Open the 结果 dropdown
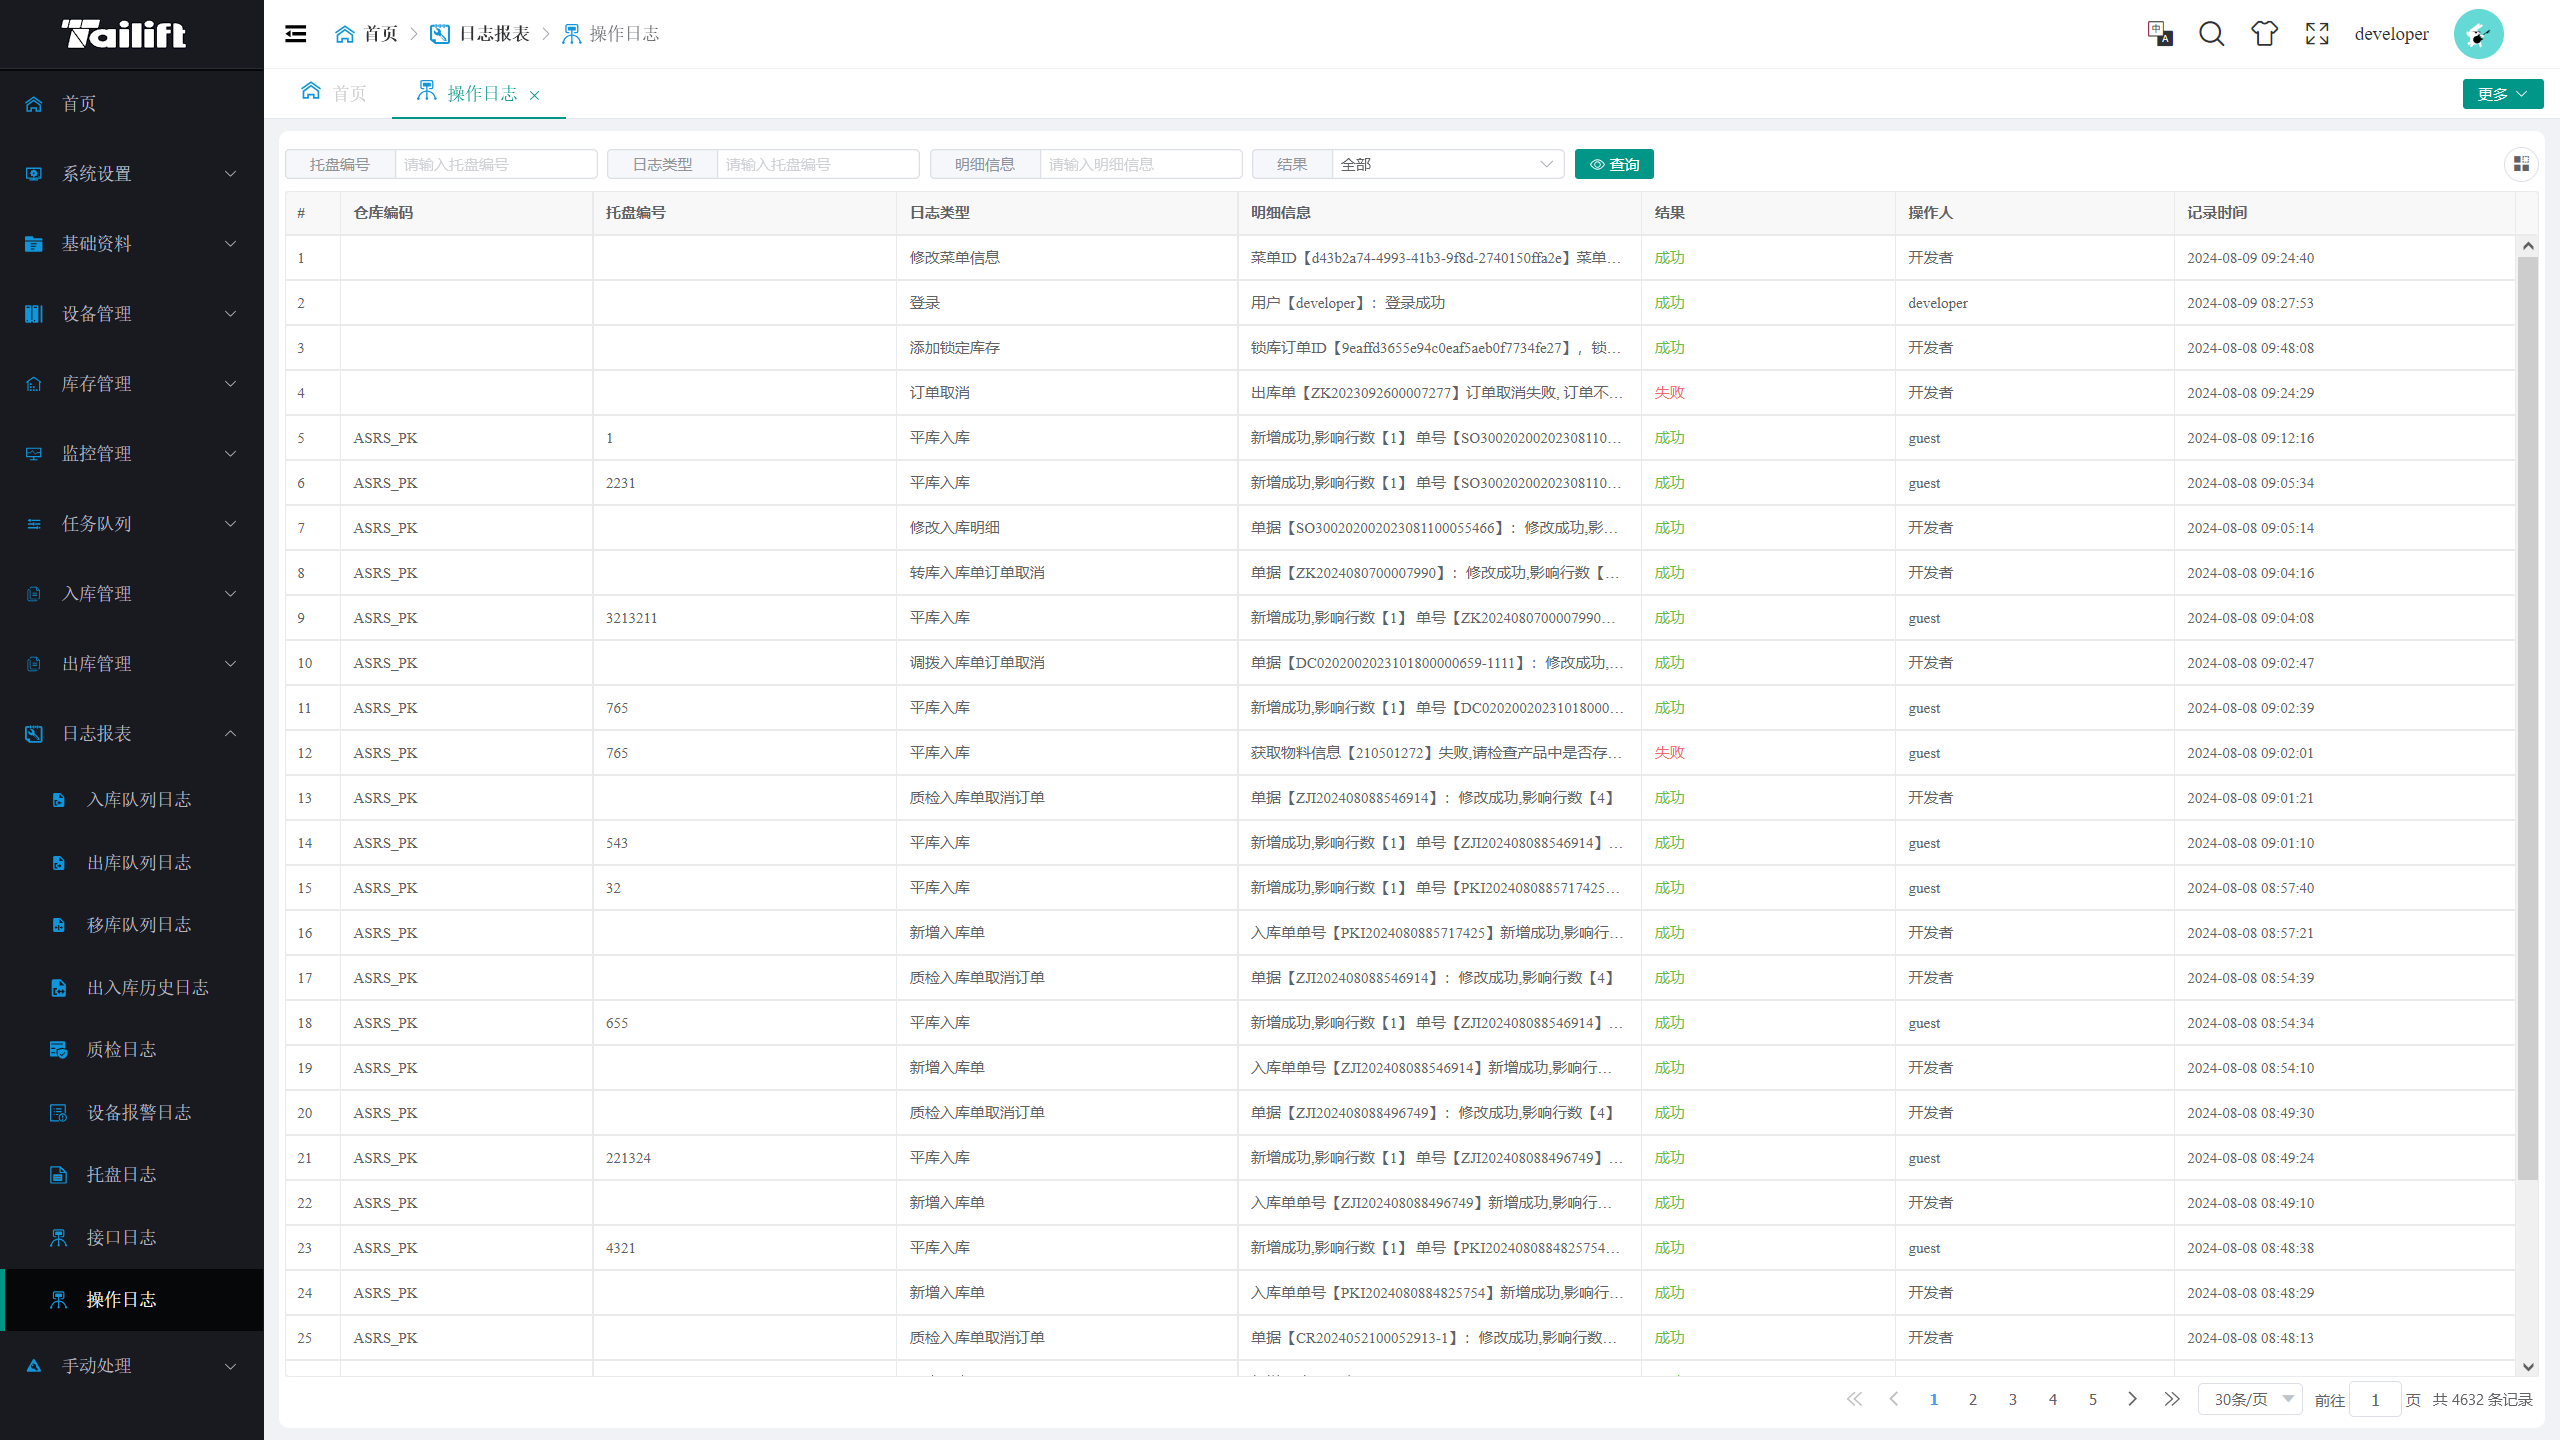 1447,164
